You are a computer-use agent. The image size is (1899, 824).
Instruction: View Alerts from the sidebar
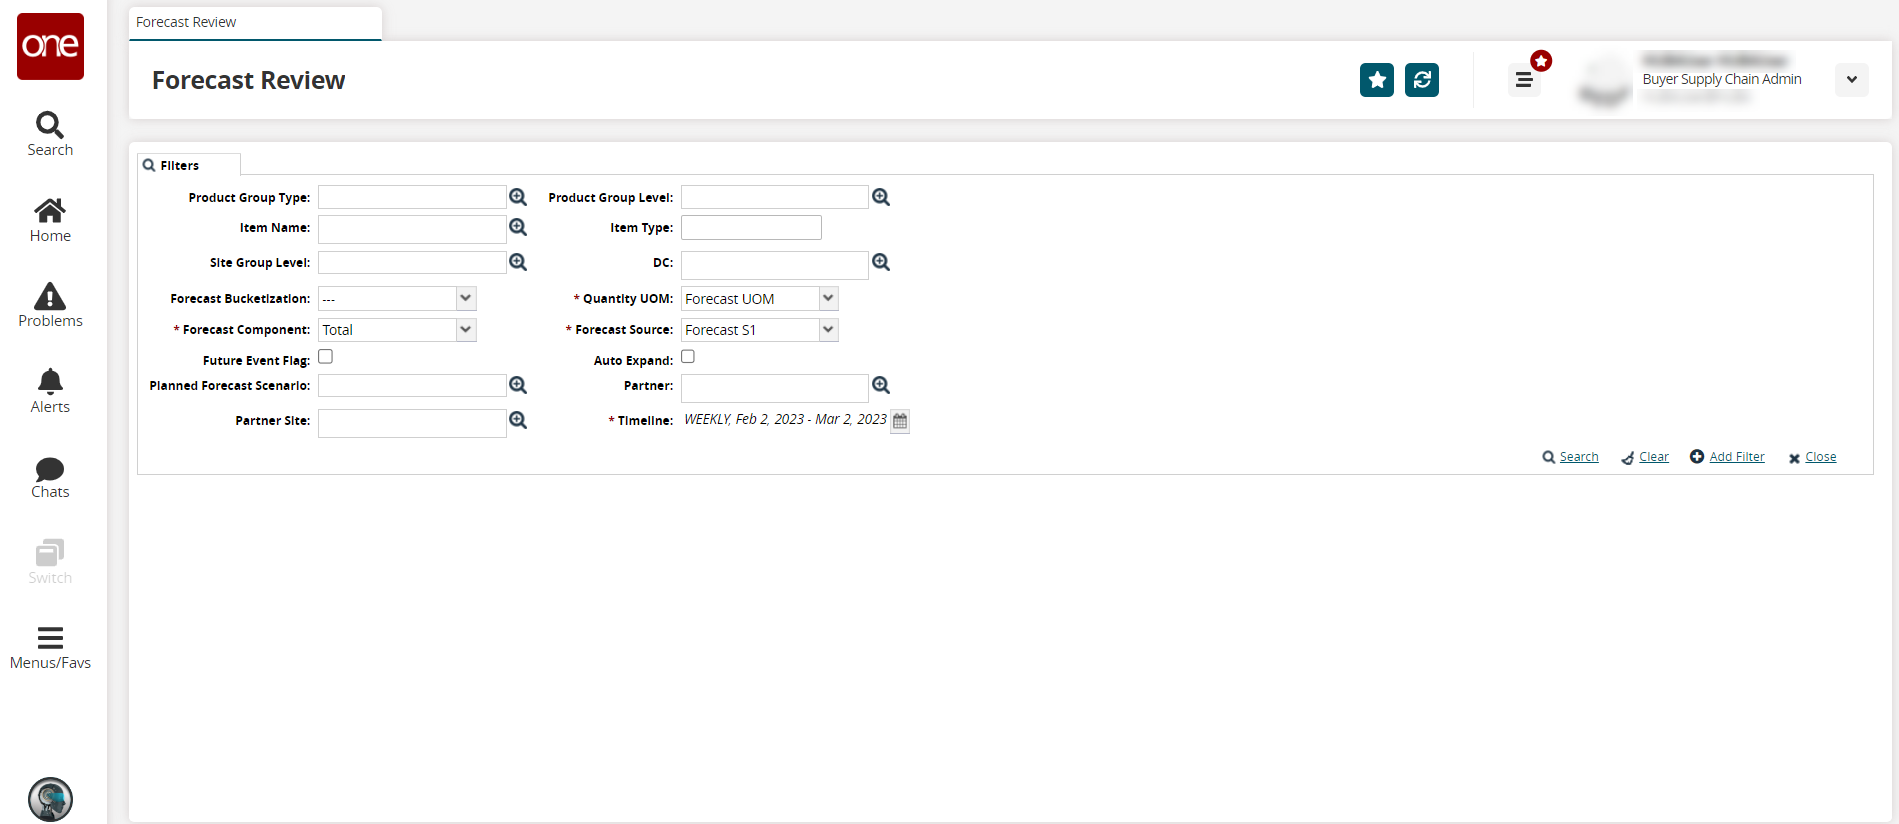(50, 391)
